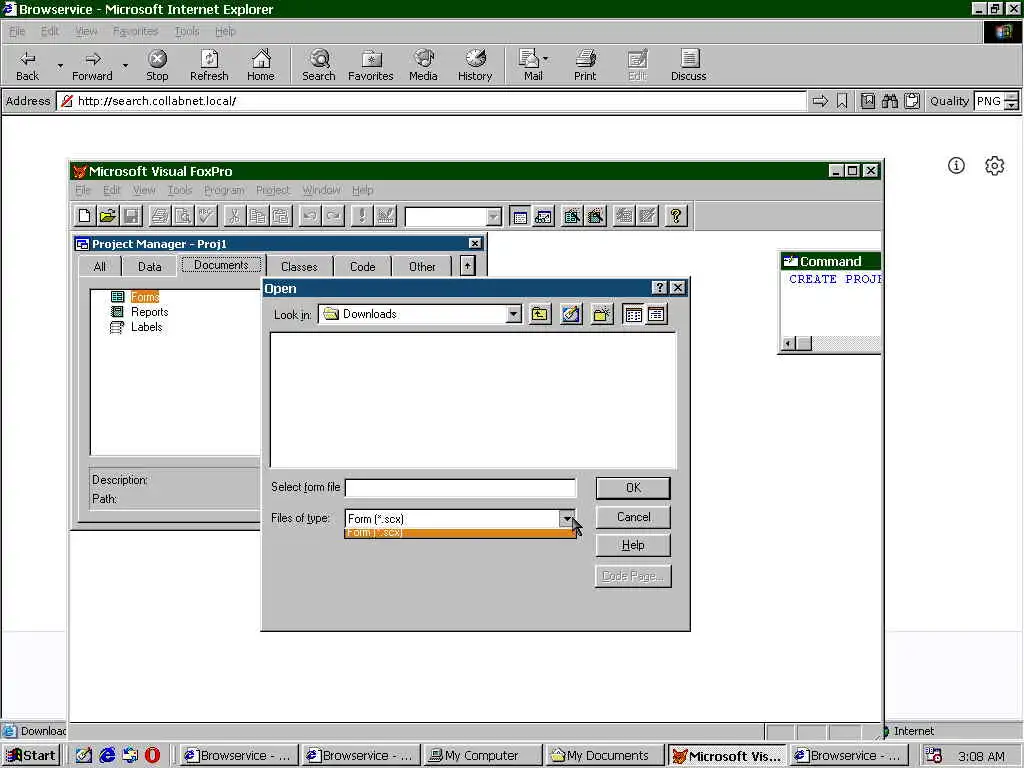Open the FoxPro Tools menu
The width and height of the screenshot is (1024, 768).
pos(180,190)
